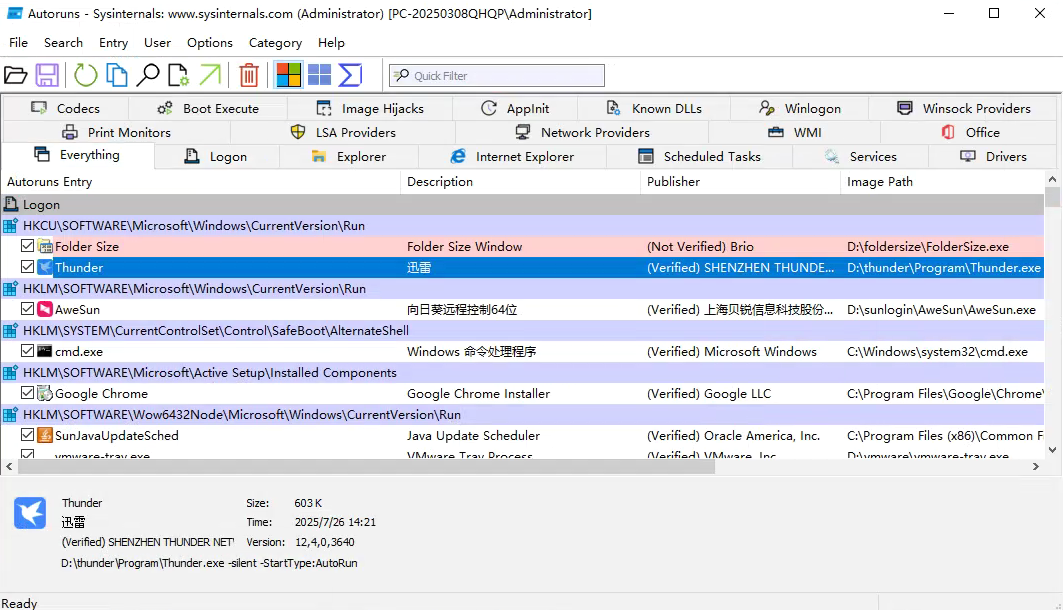Click the Google Chrome entry icon
The height and width of the screenshot is (610, 1063).
click(45, 394)
